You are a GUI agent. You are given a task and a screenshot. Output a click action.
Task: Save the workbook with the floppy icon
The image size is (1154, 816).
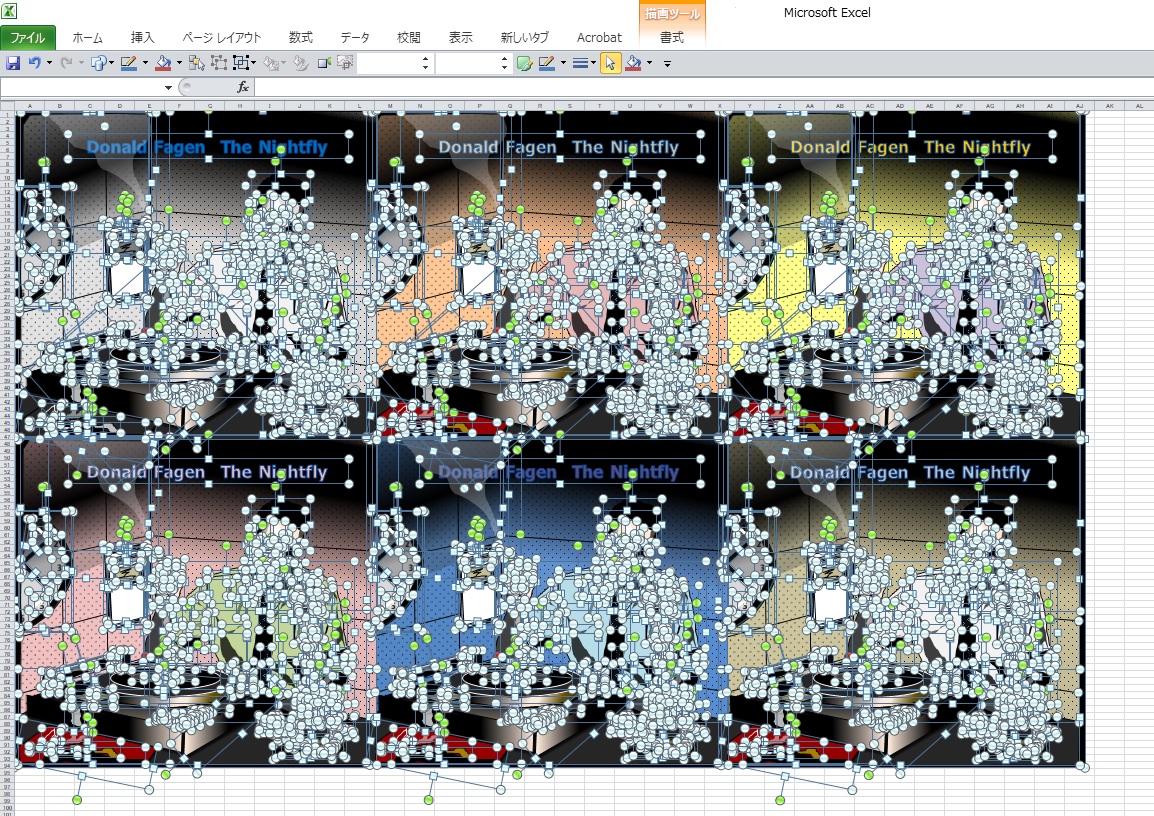pyautogui.click(x=13, y=63)
